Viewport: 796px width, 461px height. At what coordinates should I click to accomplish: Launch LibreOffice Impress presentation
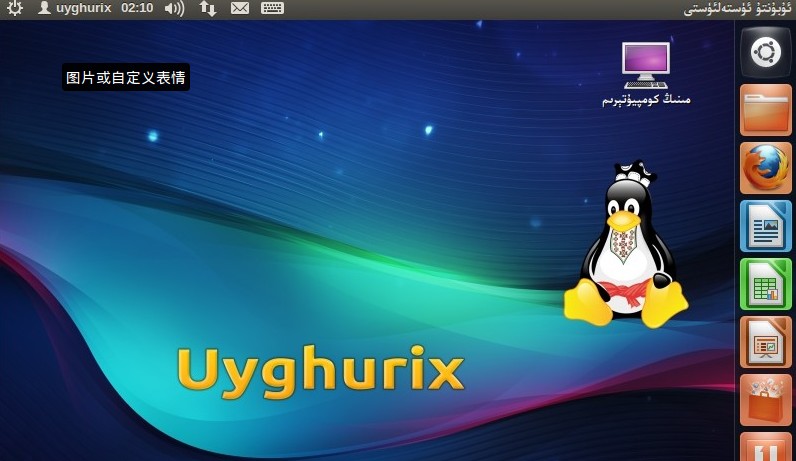click(766, 342)
